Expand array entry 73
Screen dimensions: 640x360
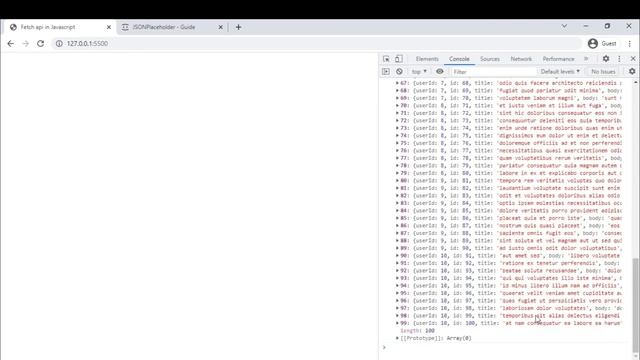397,128
